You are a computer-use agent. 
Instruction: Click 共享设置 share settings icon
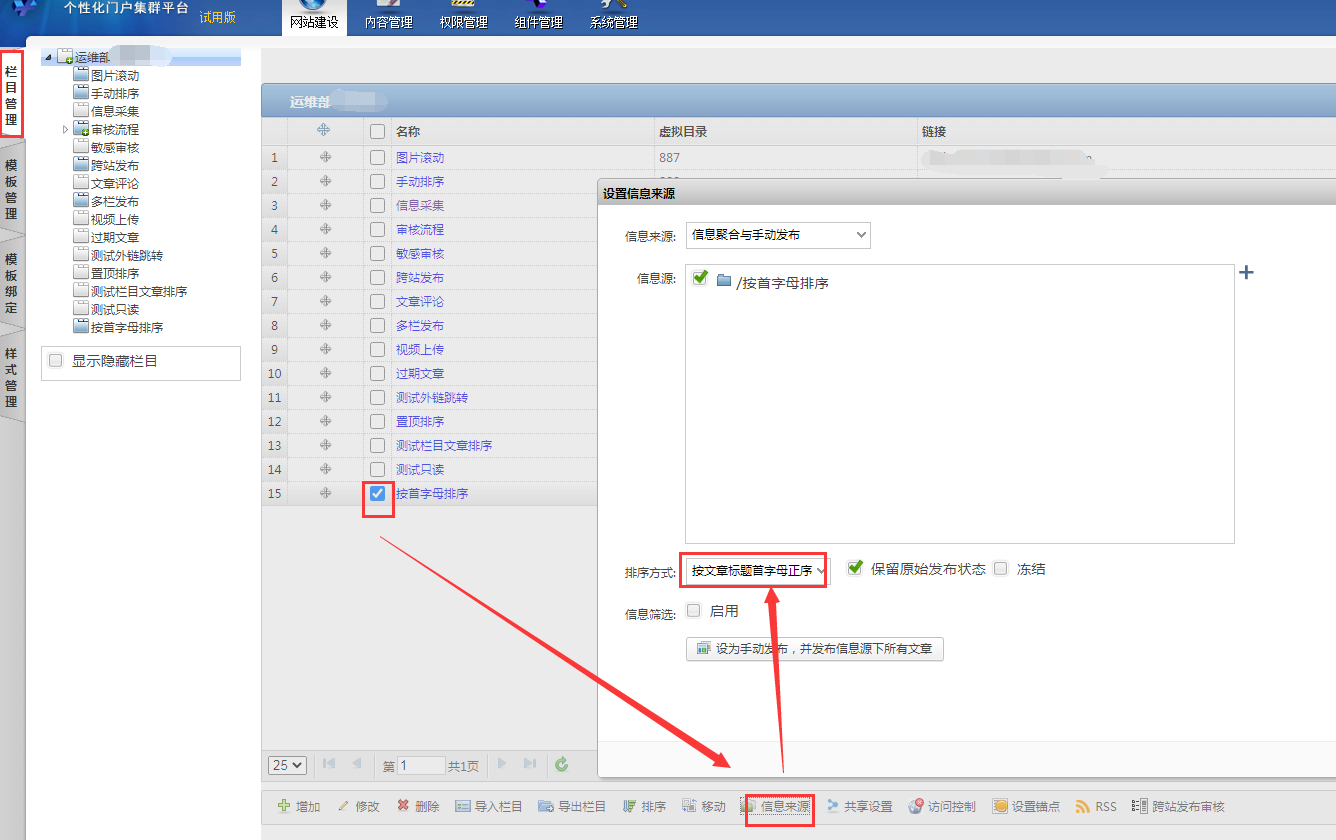(x=833, y=806)
